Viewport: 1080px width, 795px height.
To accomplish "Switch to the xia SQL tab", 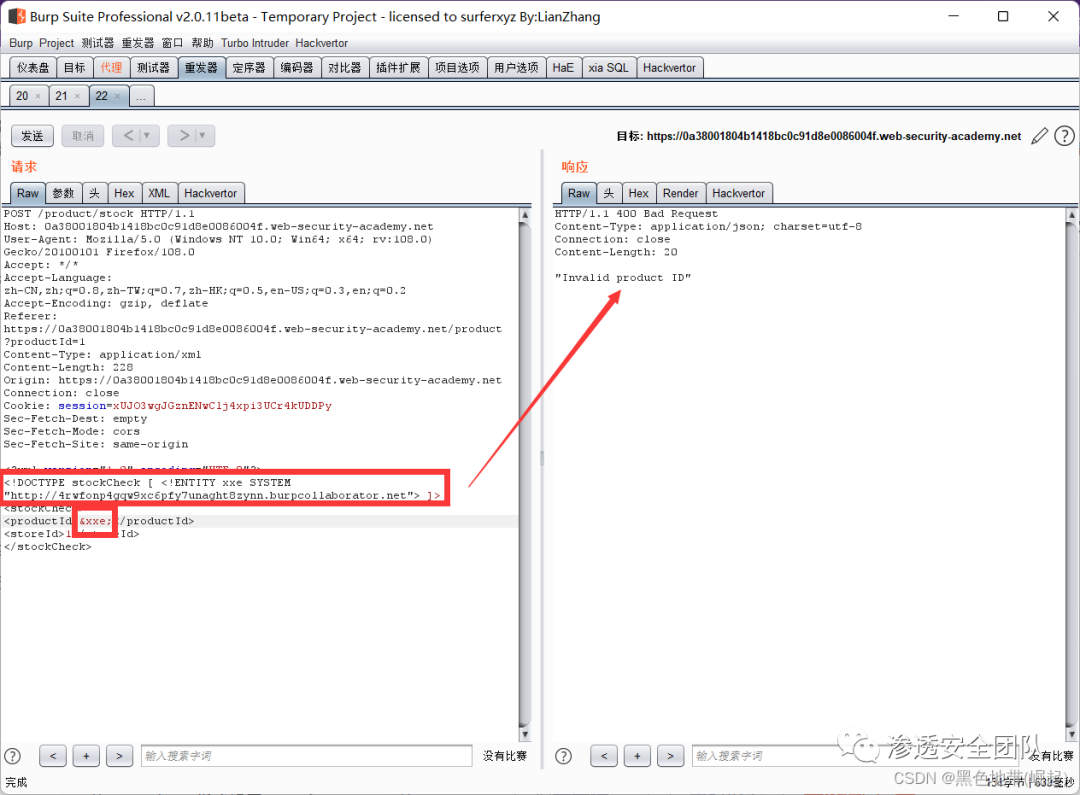I will click(x=608, y=68).
